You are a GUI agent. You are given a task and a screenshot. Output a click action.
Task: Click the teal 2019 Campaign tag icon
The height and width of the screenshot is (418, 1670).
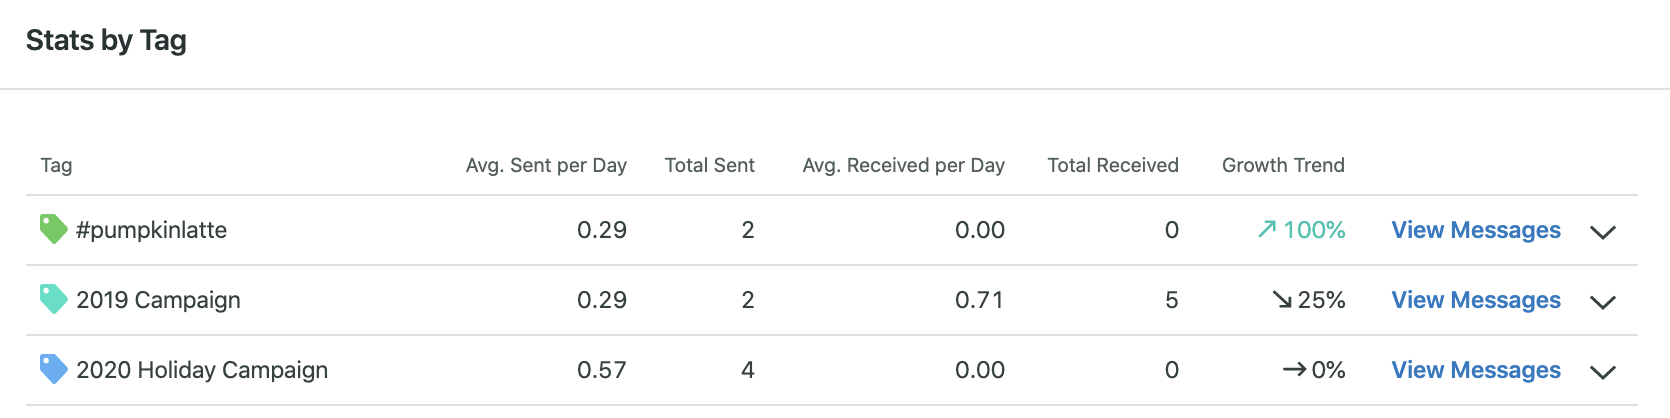53,299
